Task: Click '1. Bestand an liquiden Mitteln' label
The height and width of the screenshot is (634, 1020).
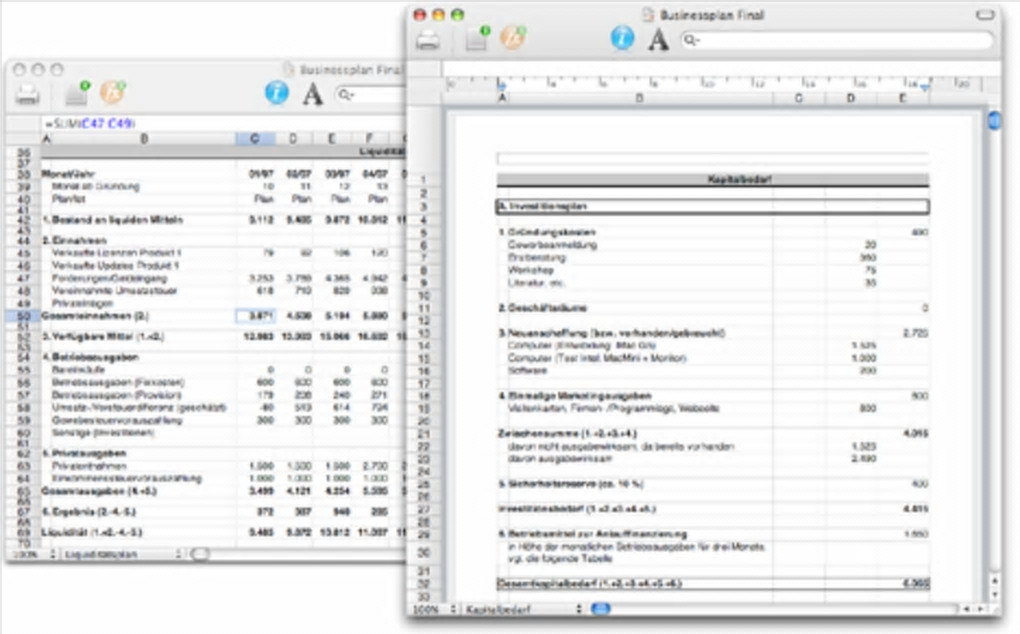Action: pyautogui.click(x=112, y=220)
